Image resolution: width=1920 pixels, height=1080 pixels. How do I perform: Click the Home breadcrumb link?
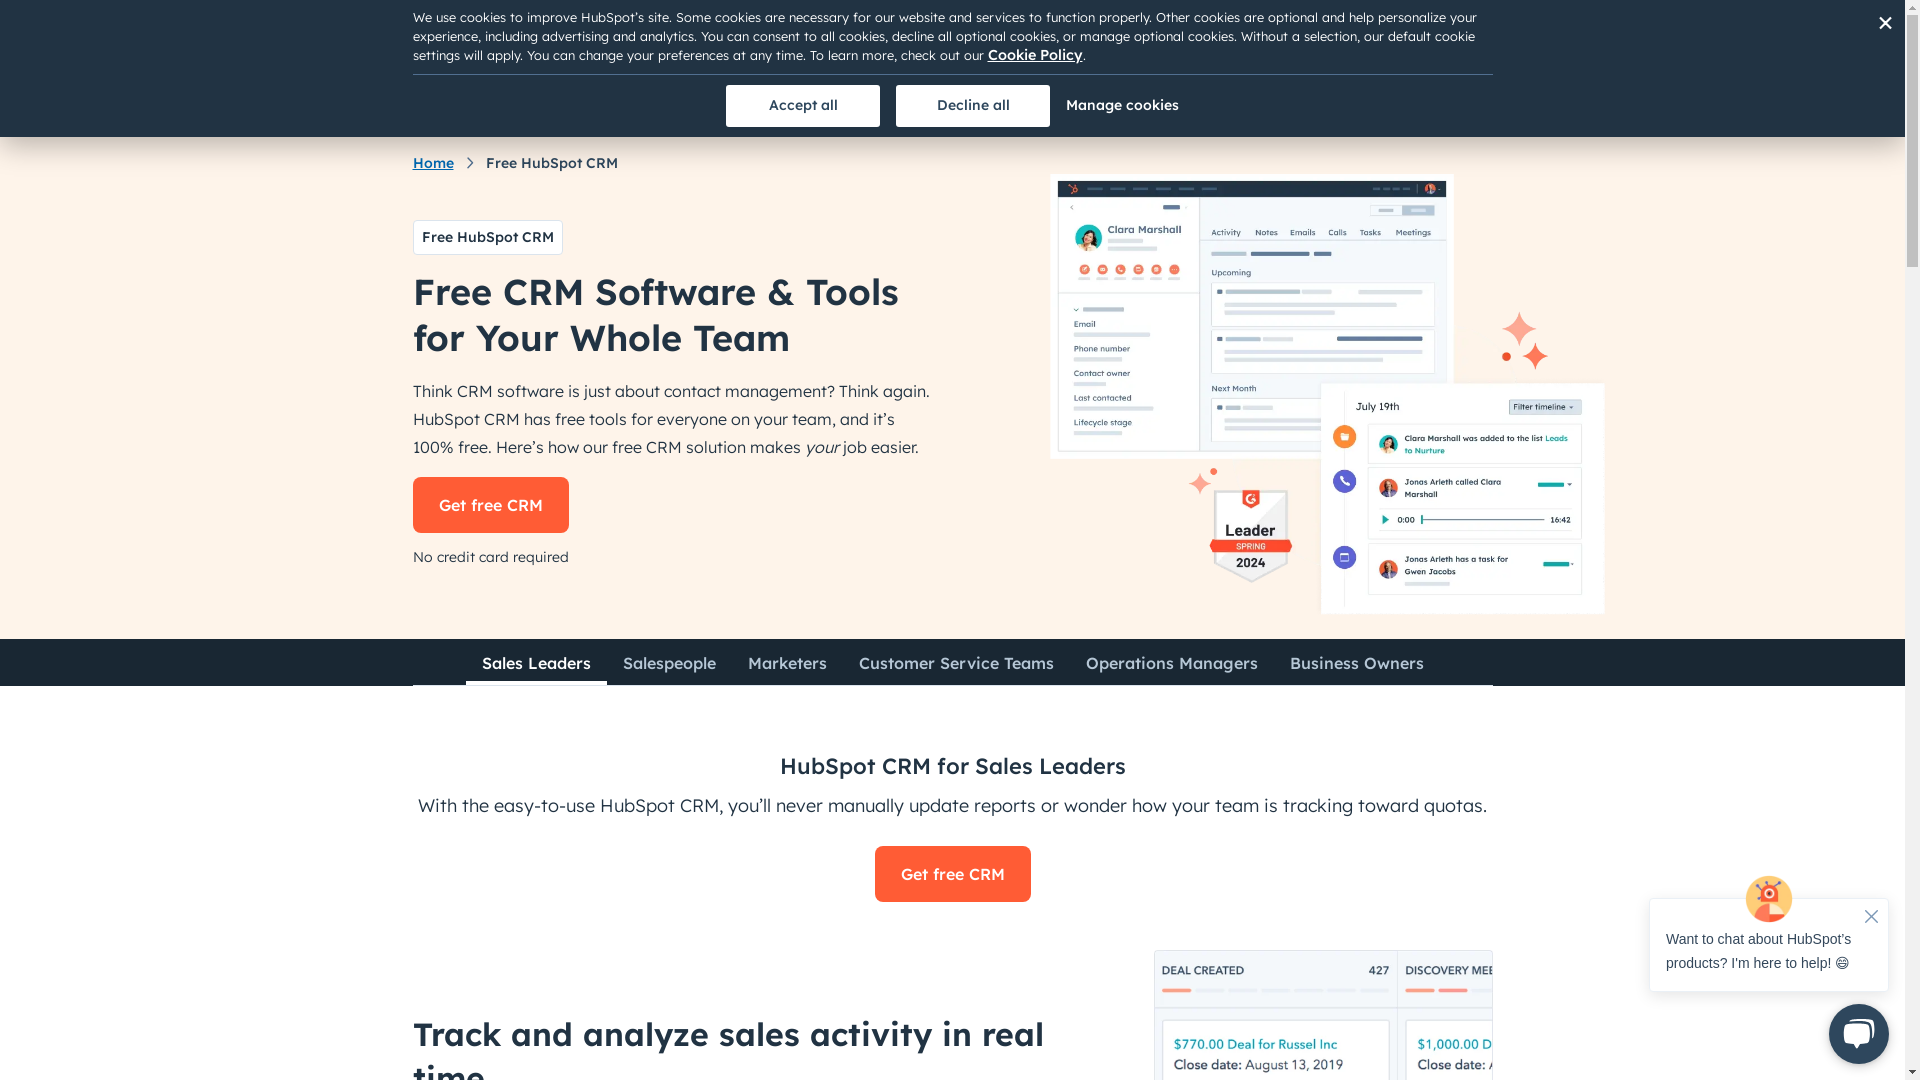point(433,162)
